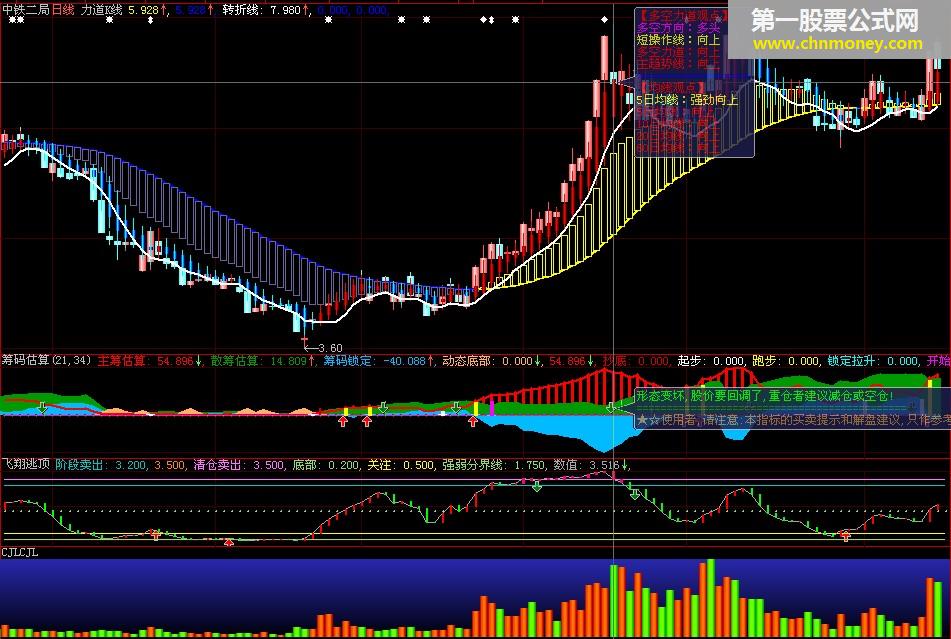Click the rightmost red up arrow on 飞翔逃顶 line
The height and width of the screenshot is (639, 951).
coord(845,535)
